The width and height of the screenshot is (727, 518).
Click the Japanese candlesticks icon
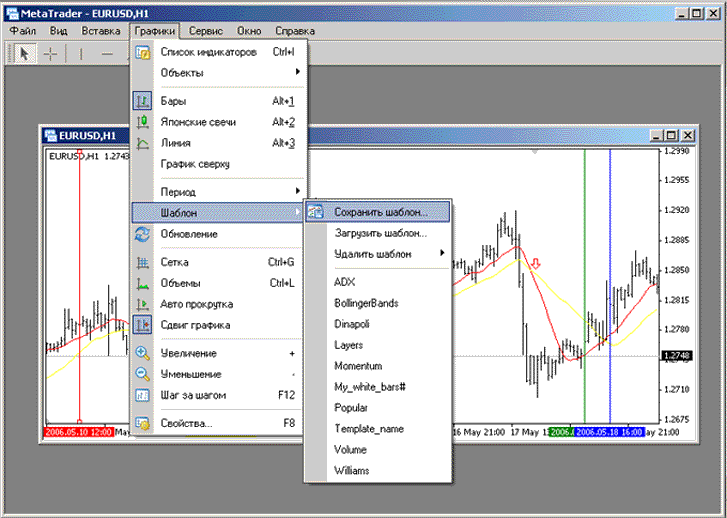click(143, 122)
